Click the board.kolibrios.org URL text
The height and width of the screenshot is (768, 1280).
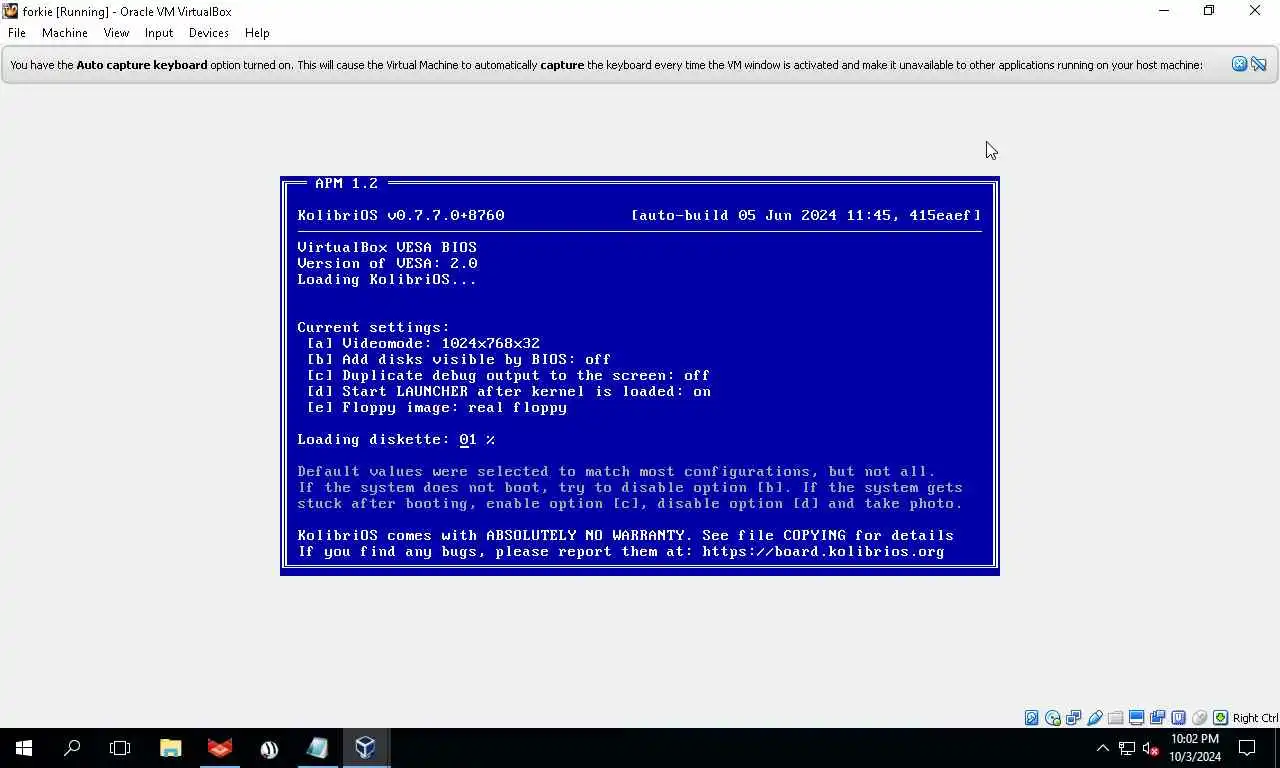coord(823,551)
